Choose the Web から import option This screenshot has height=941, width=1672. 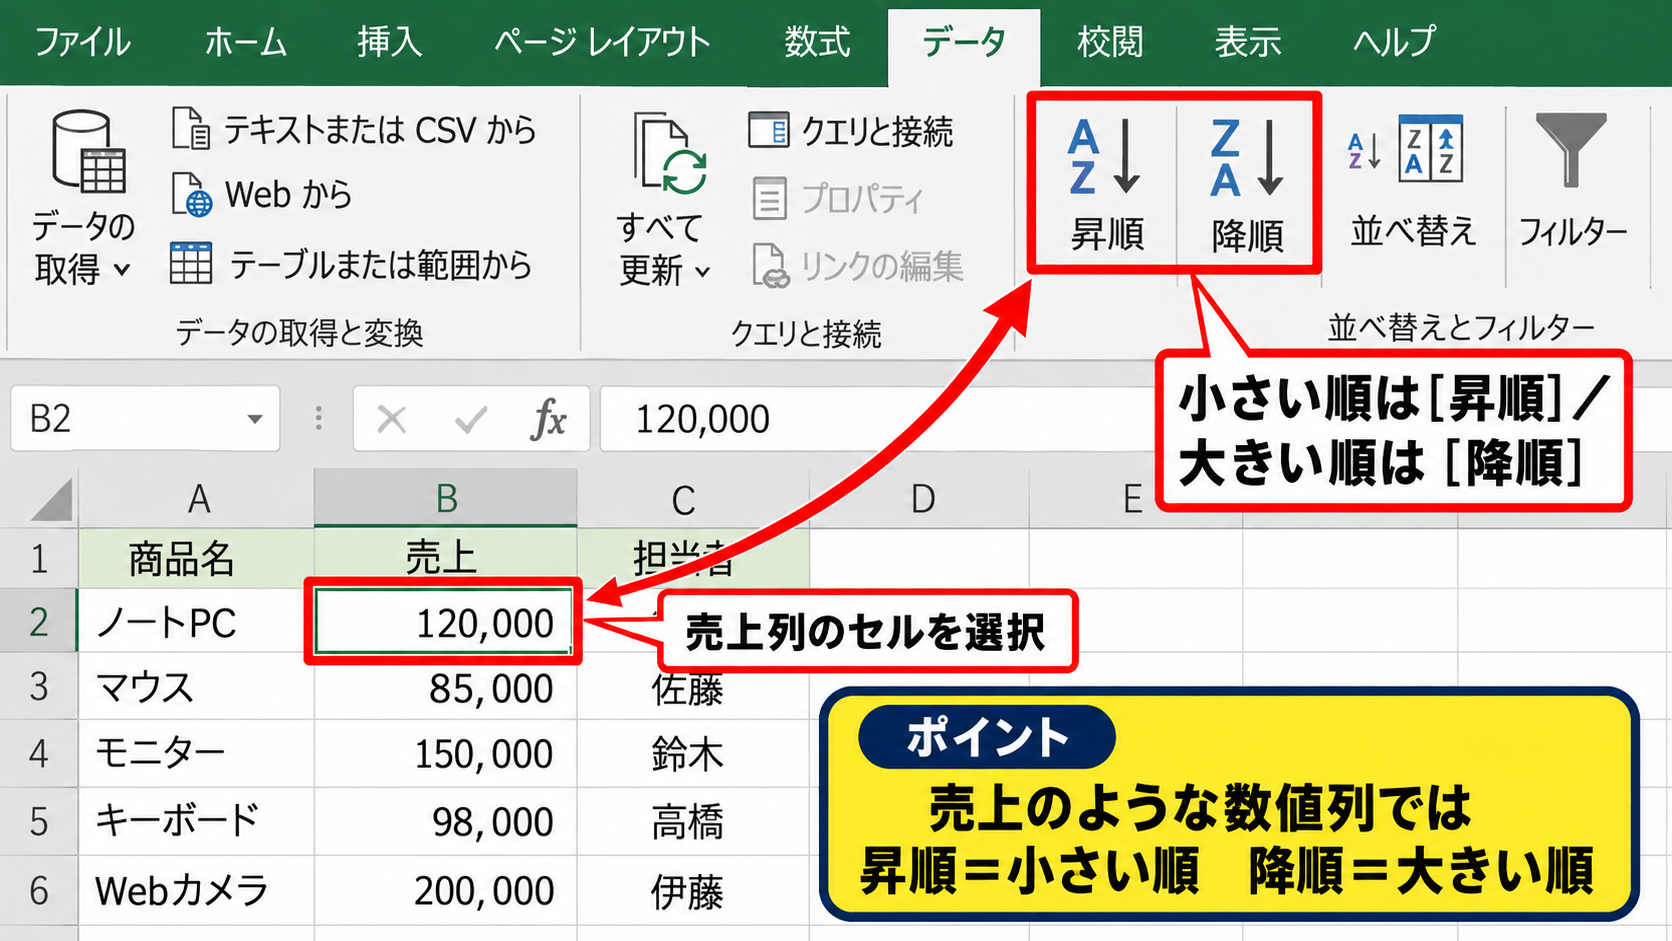coord(262,195)
